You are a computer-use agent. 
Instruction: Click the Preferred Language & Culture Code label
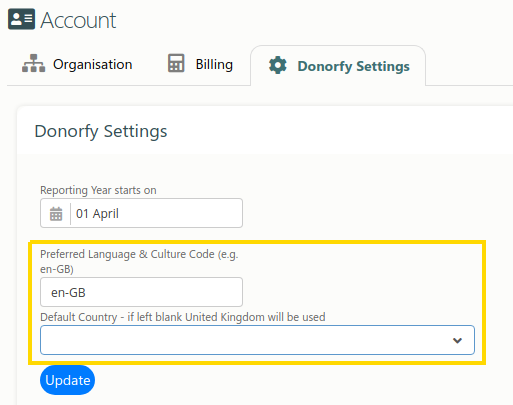[139, 261]
